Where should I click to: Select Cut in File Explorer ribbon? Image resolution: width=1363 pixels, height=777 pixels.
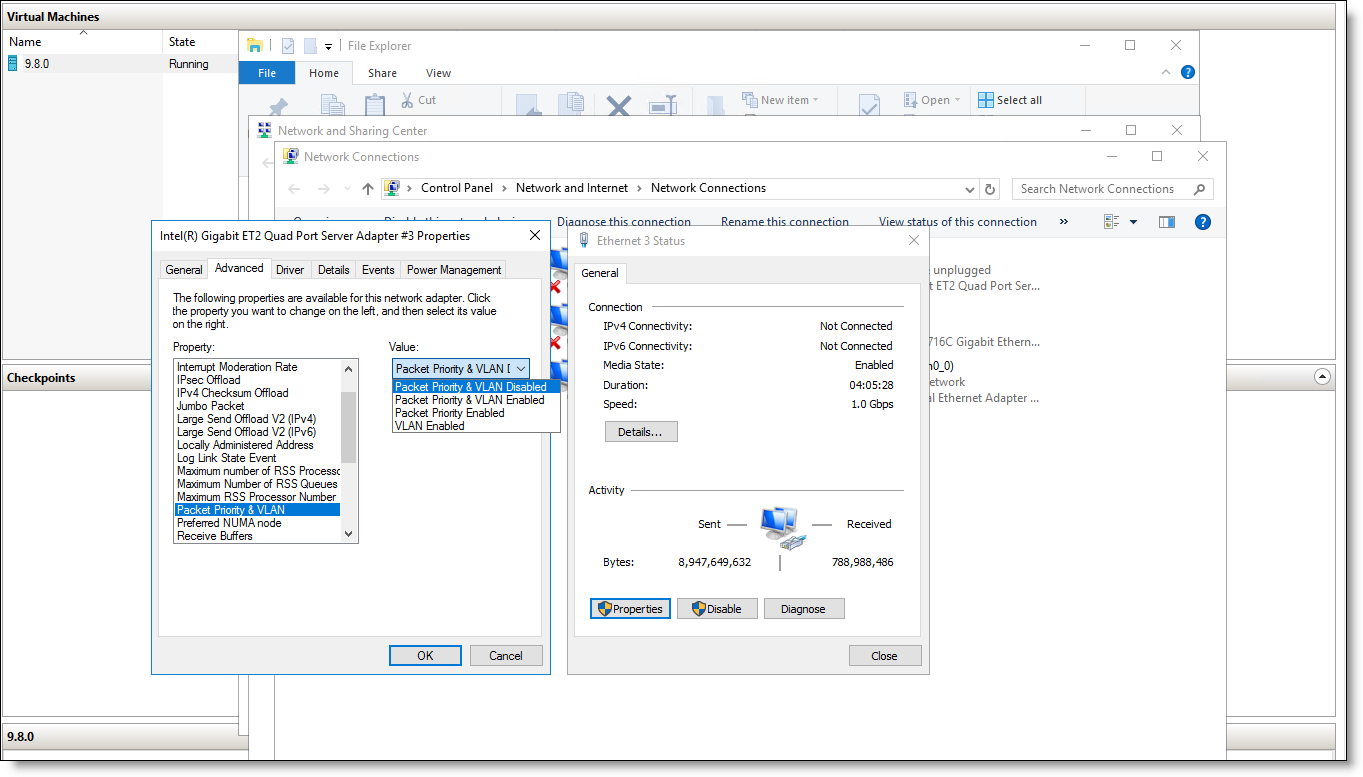pos(419,100)
